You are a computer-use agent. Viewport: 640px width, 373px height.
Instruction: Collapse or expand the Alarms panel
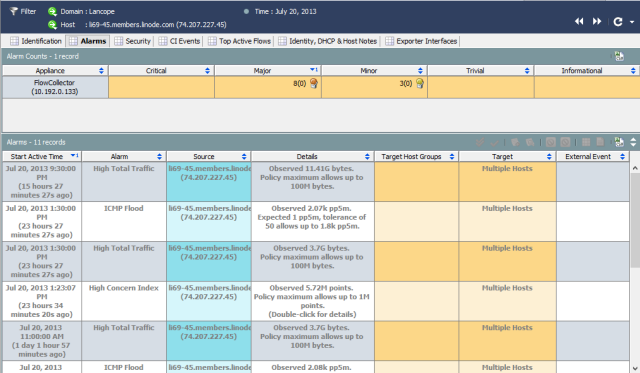click(633, 142)
